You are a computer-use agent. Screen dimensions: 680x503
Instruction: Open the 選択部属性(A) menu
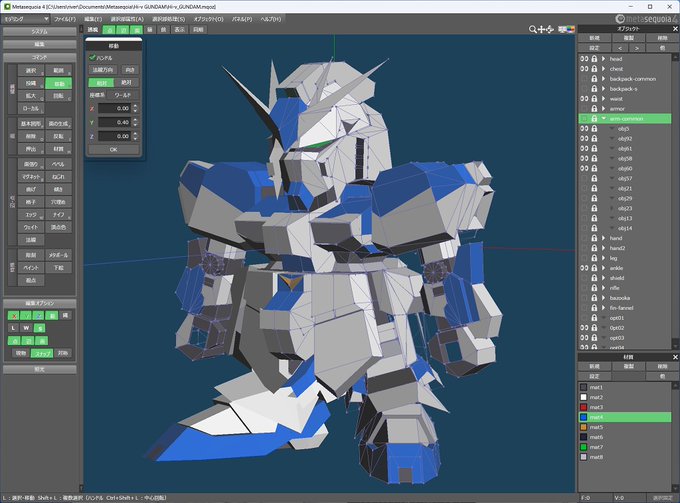coord(127,19)
